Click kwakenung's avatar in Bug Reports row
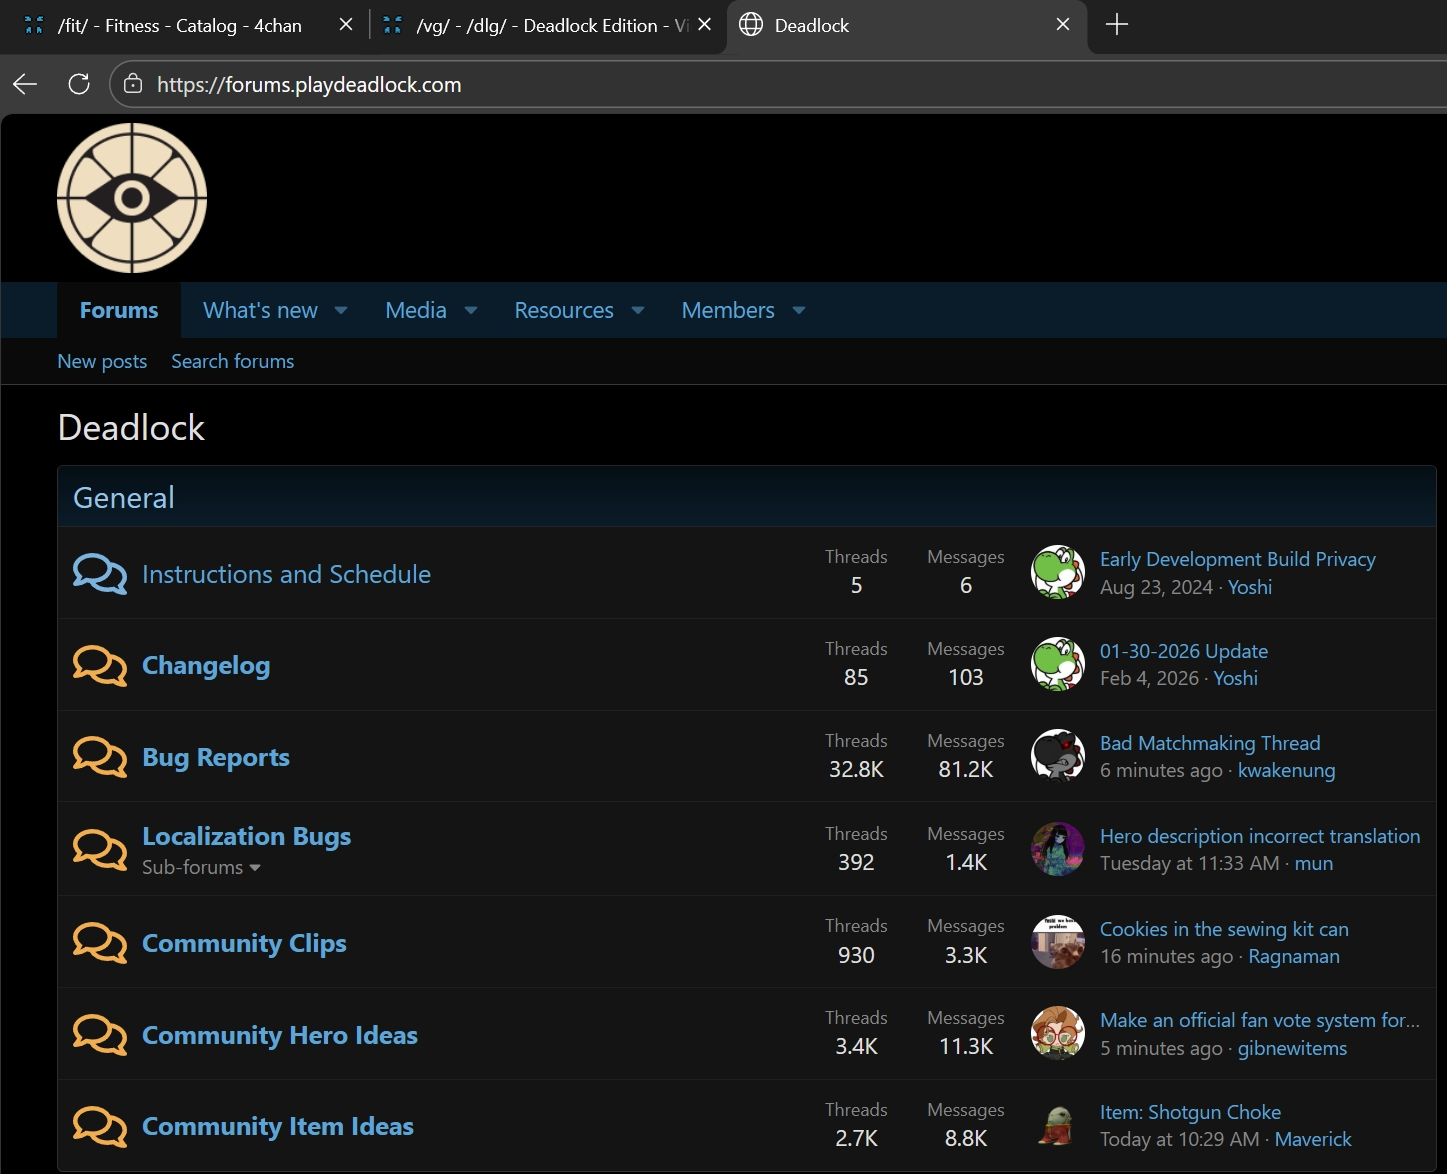 [1058, 756]
